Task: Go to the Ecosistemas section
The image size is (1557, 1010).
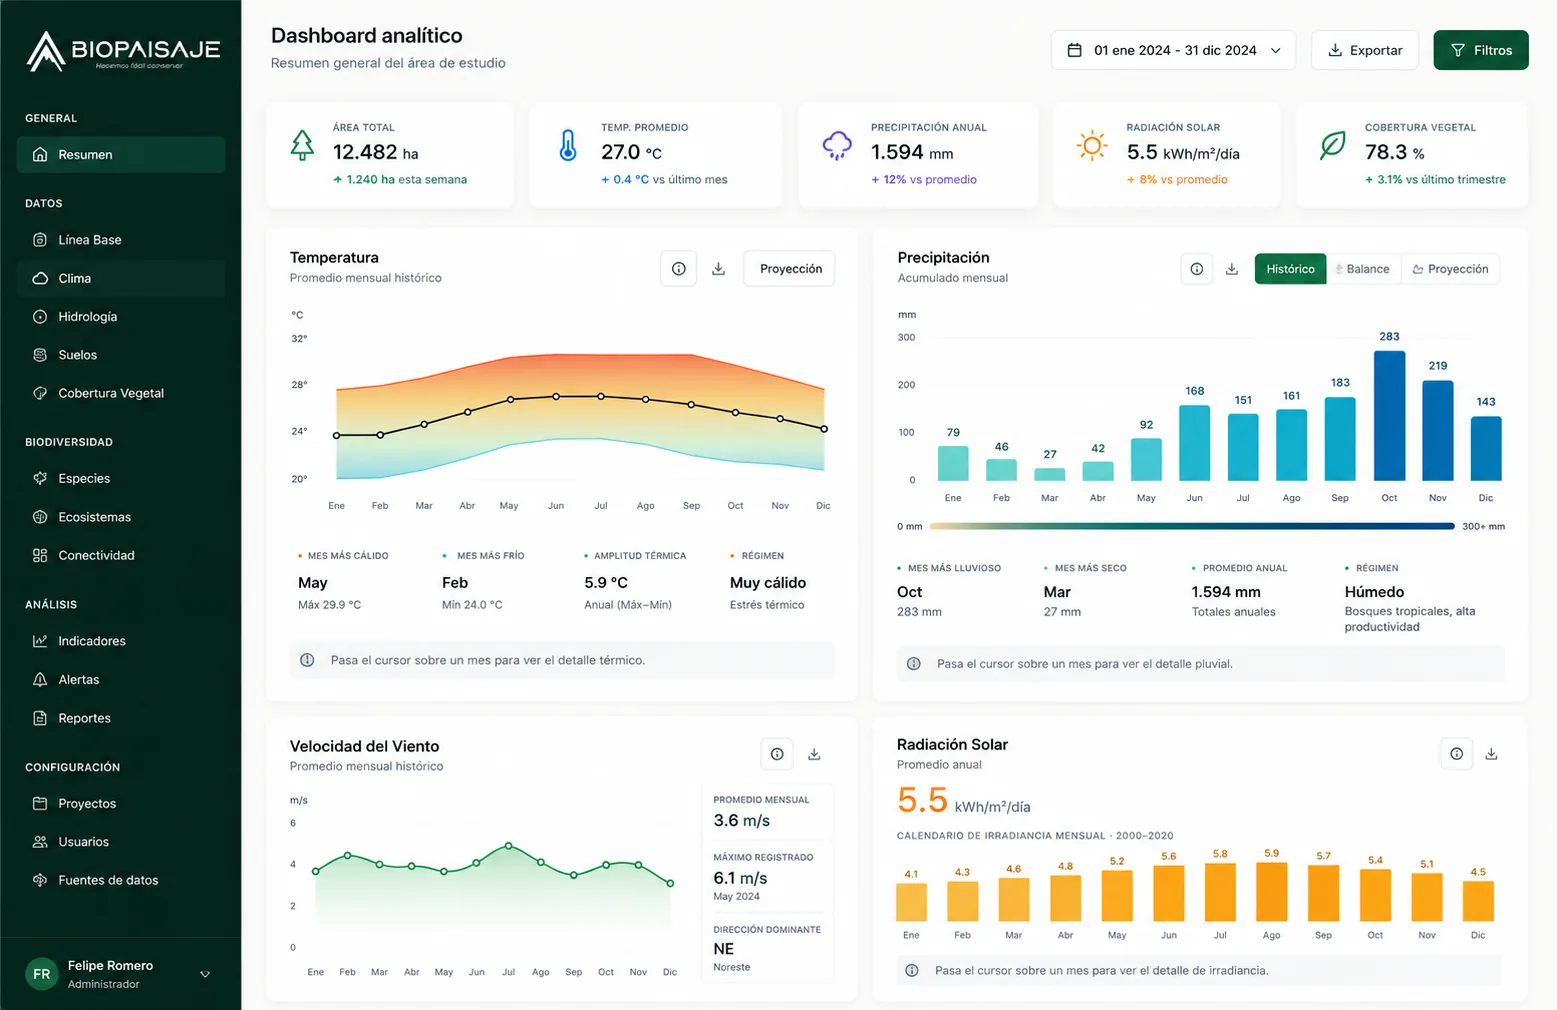Action: [121, 517]
